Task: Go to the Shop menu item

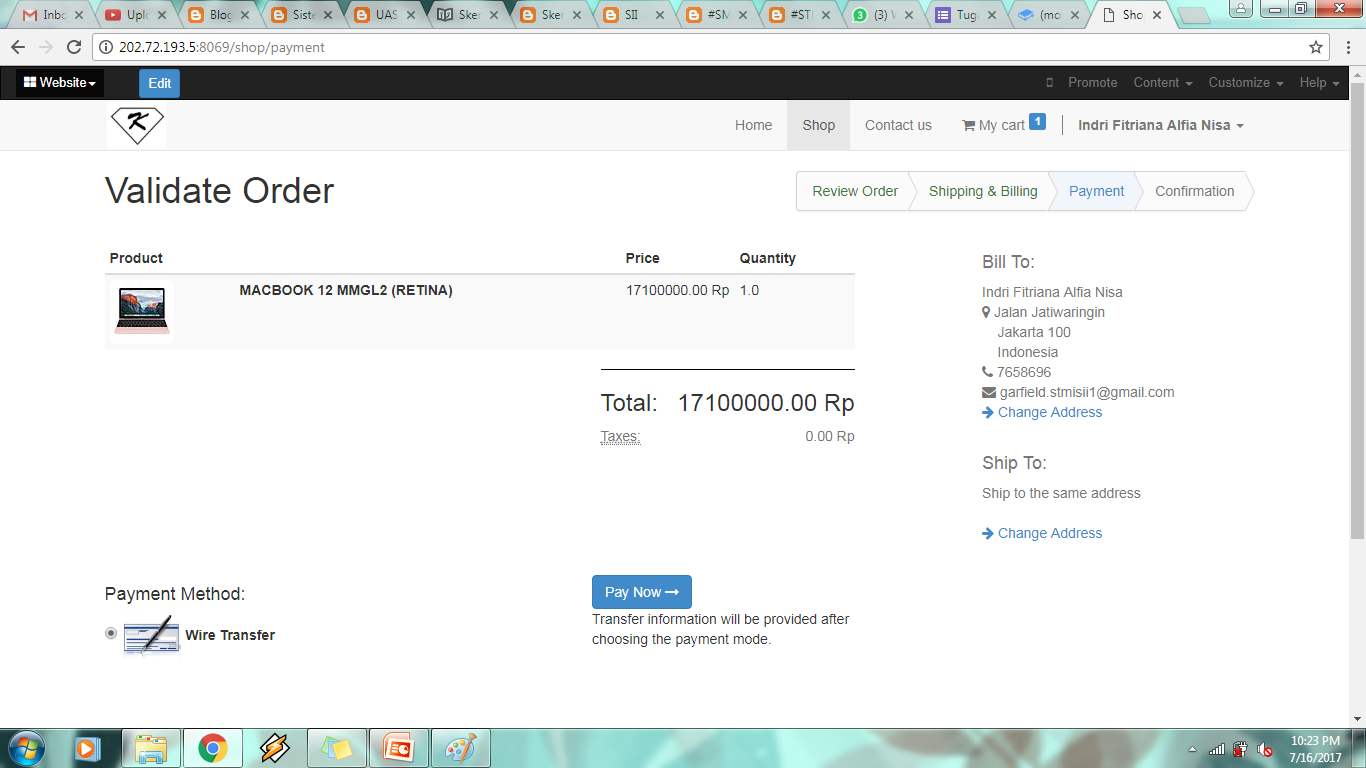Action: coord(818,126)
